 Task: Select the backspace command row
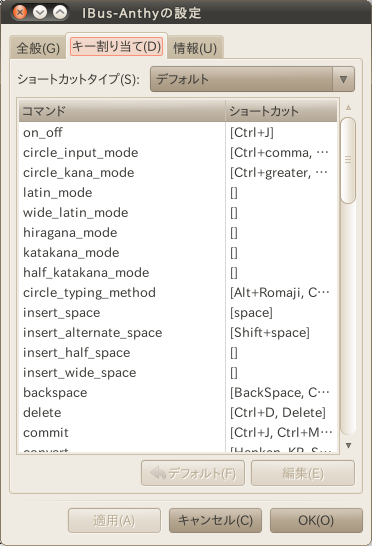click(x=178, y=393)
